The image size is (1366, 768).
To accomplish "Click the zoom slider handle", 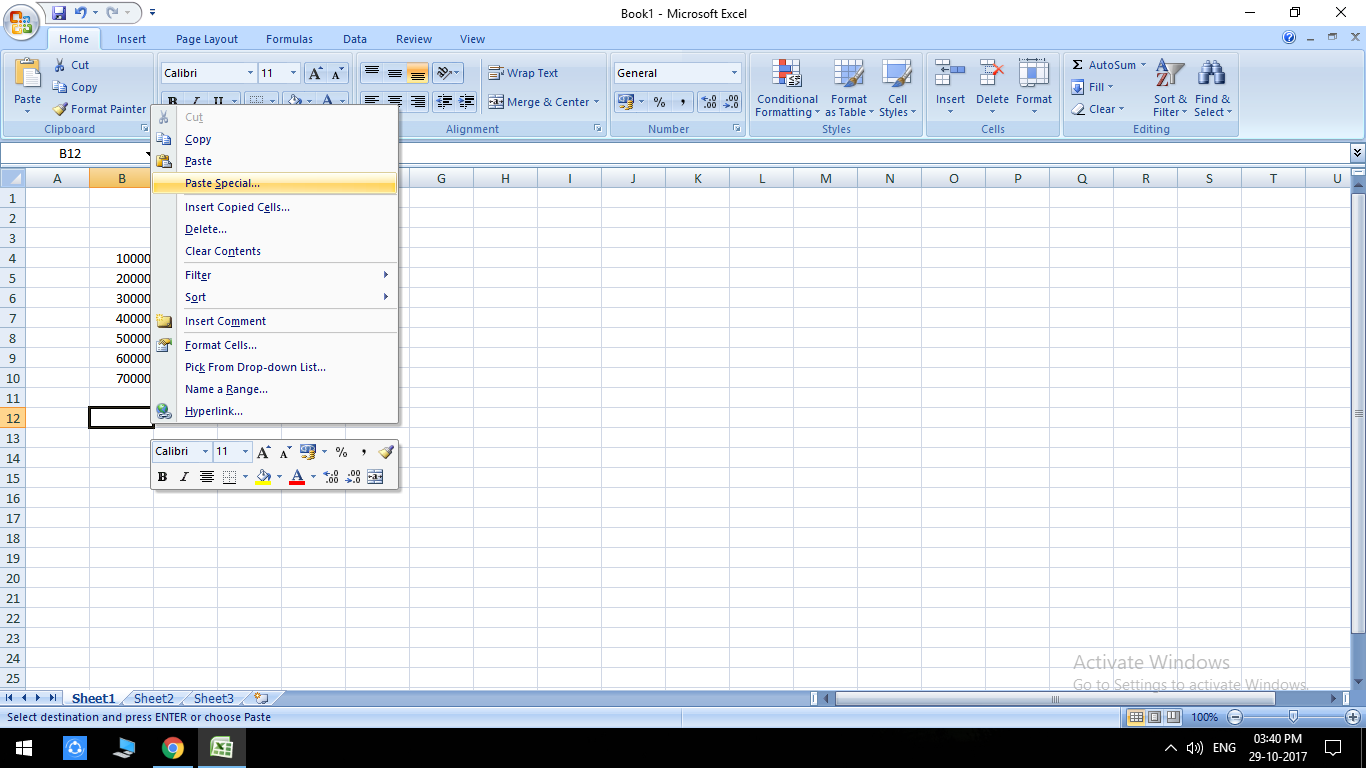I will [1294, 717].
